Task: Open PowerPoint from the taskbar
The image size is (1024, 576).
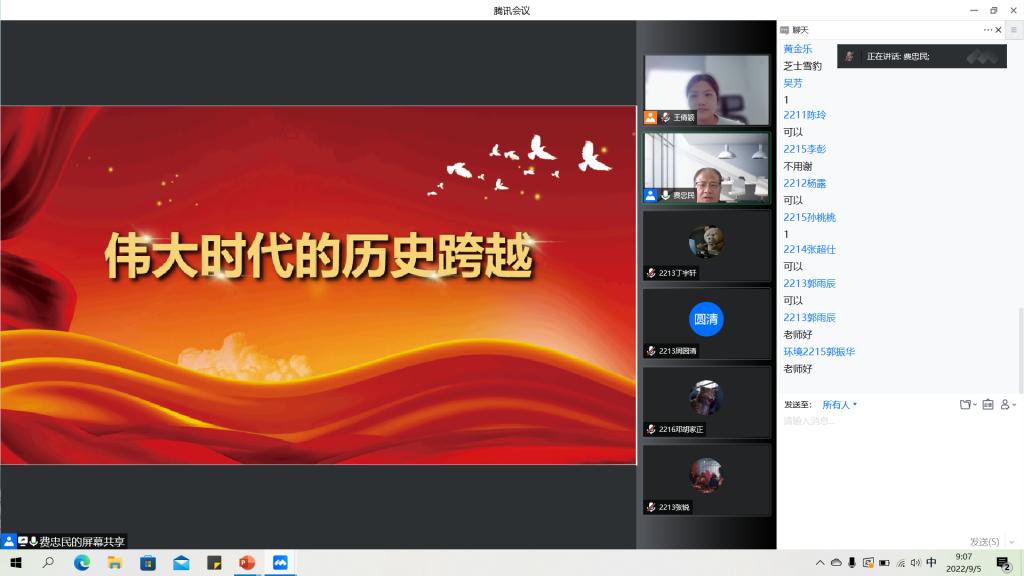Action: [x=246, y=563]
